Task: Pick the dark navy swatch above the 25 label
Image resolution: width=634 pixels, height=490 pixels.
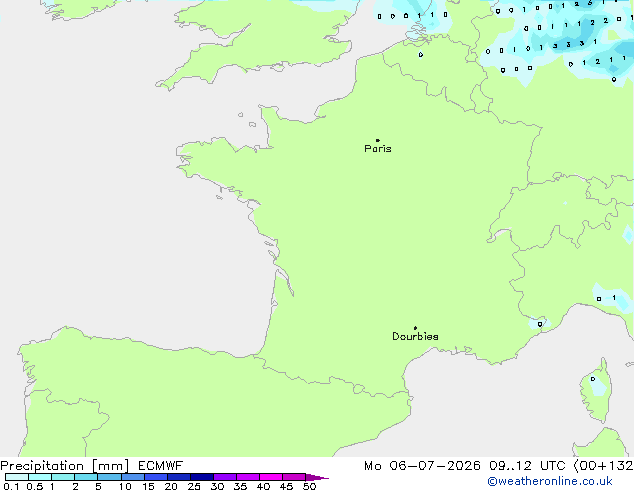Action: (x=202, y=477)
